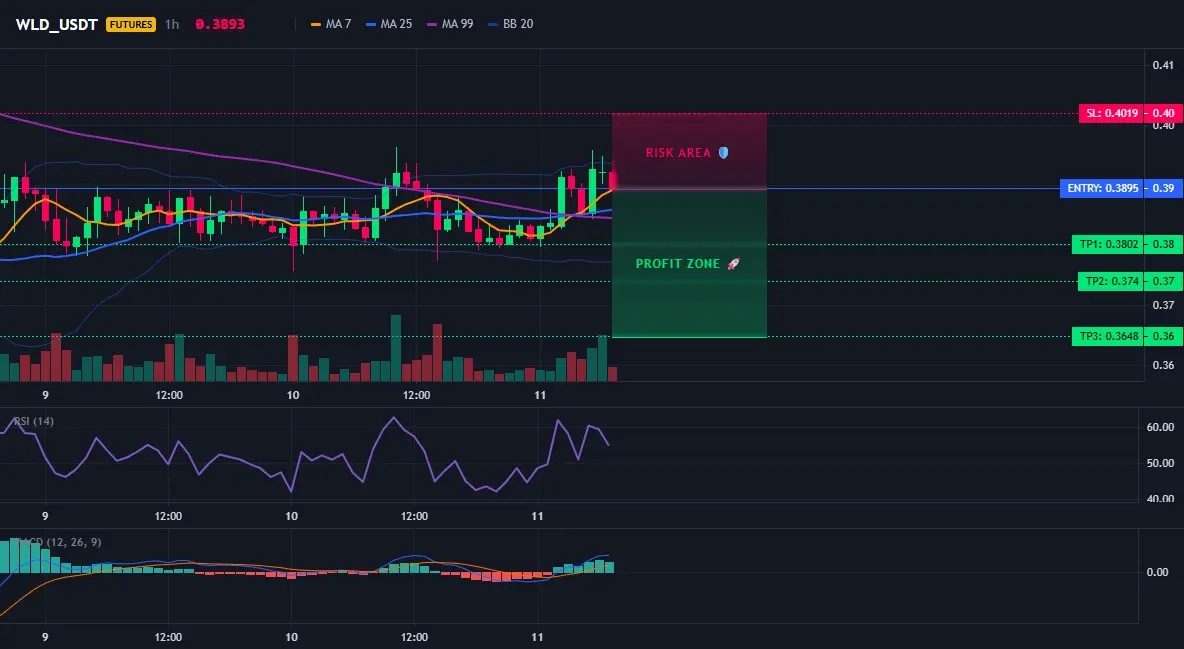Click the SL: 0.4019 stop loss label

(x=1112, y=113)
